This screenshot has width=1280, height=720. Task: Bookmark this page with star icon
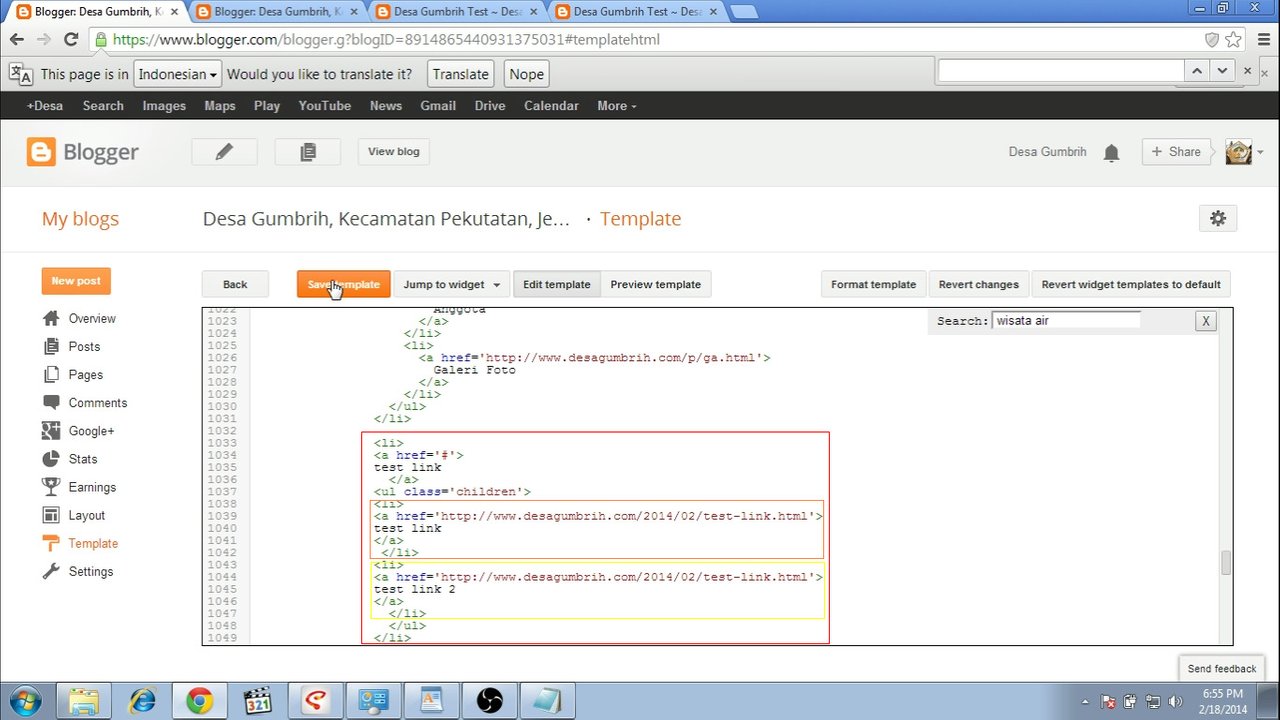1233,40
